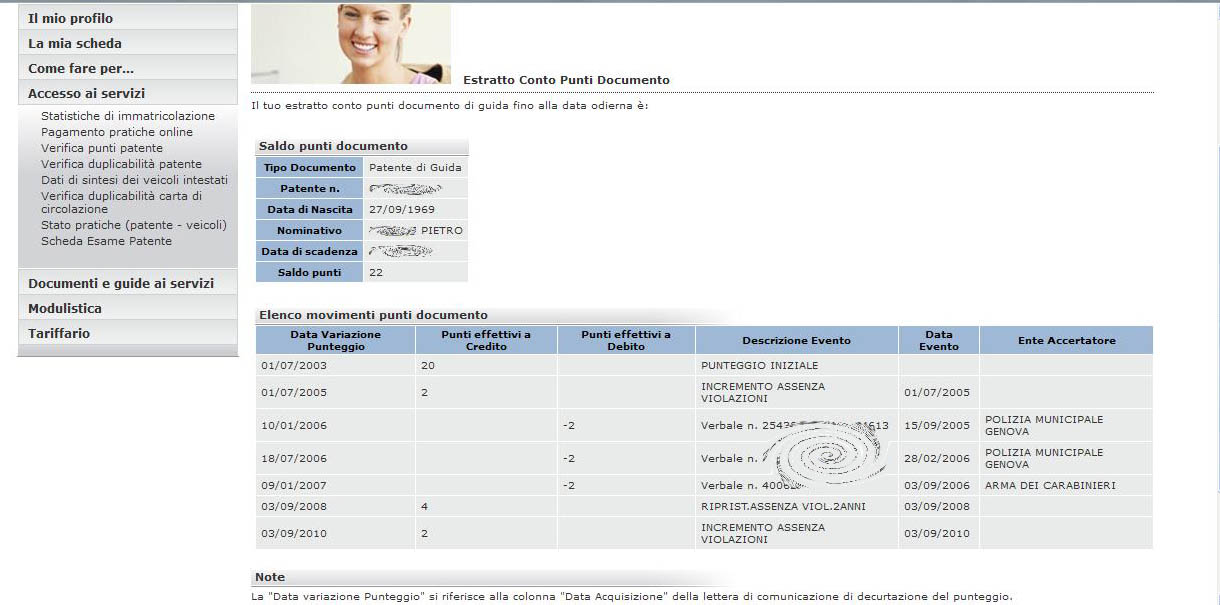Open "Statistiche di immatricolazione" link
The height and width of the screenshot is (605, 1220).
[128, 116]
